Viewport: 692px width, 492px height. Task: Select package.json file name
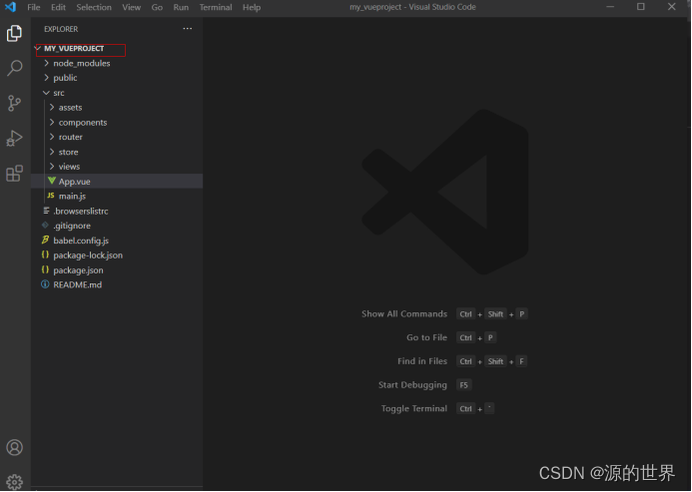pos(79,270)
